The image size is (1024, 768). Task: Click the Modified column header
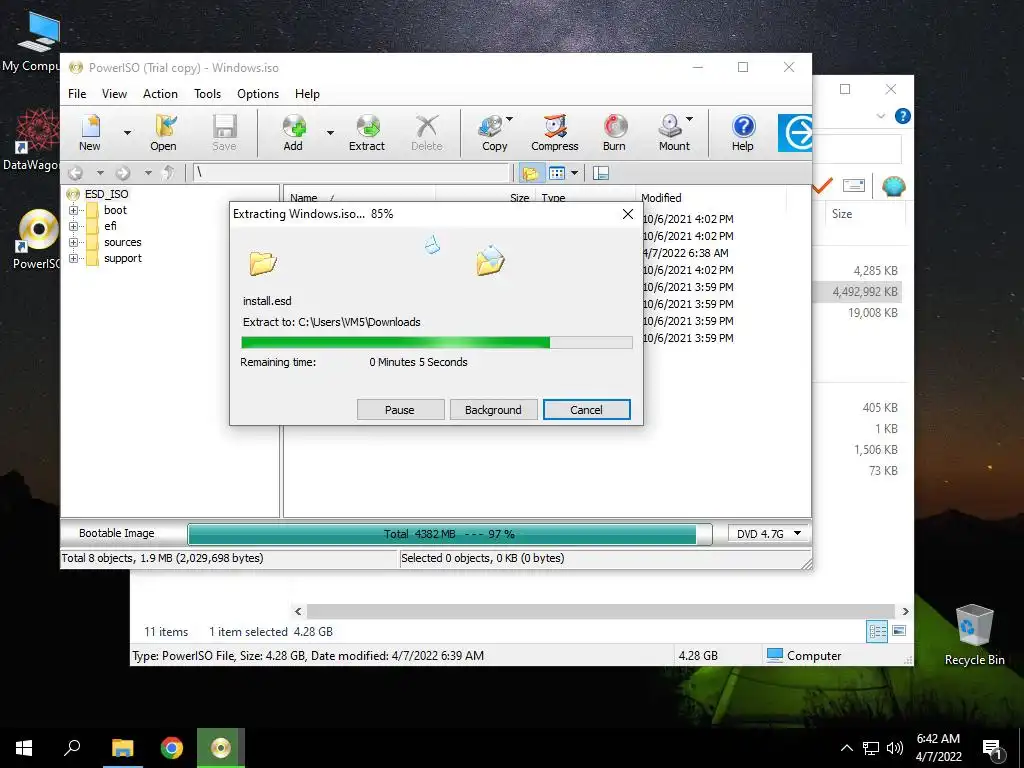[662, 197]
